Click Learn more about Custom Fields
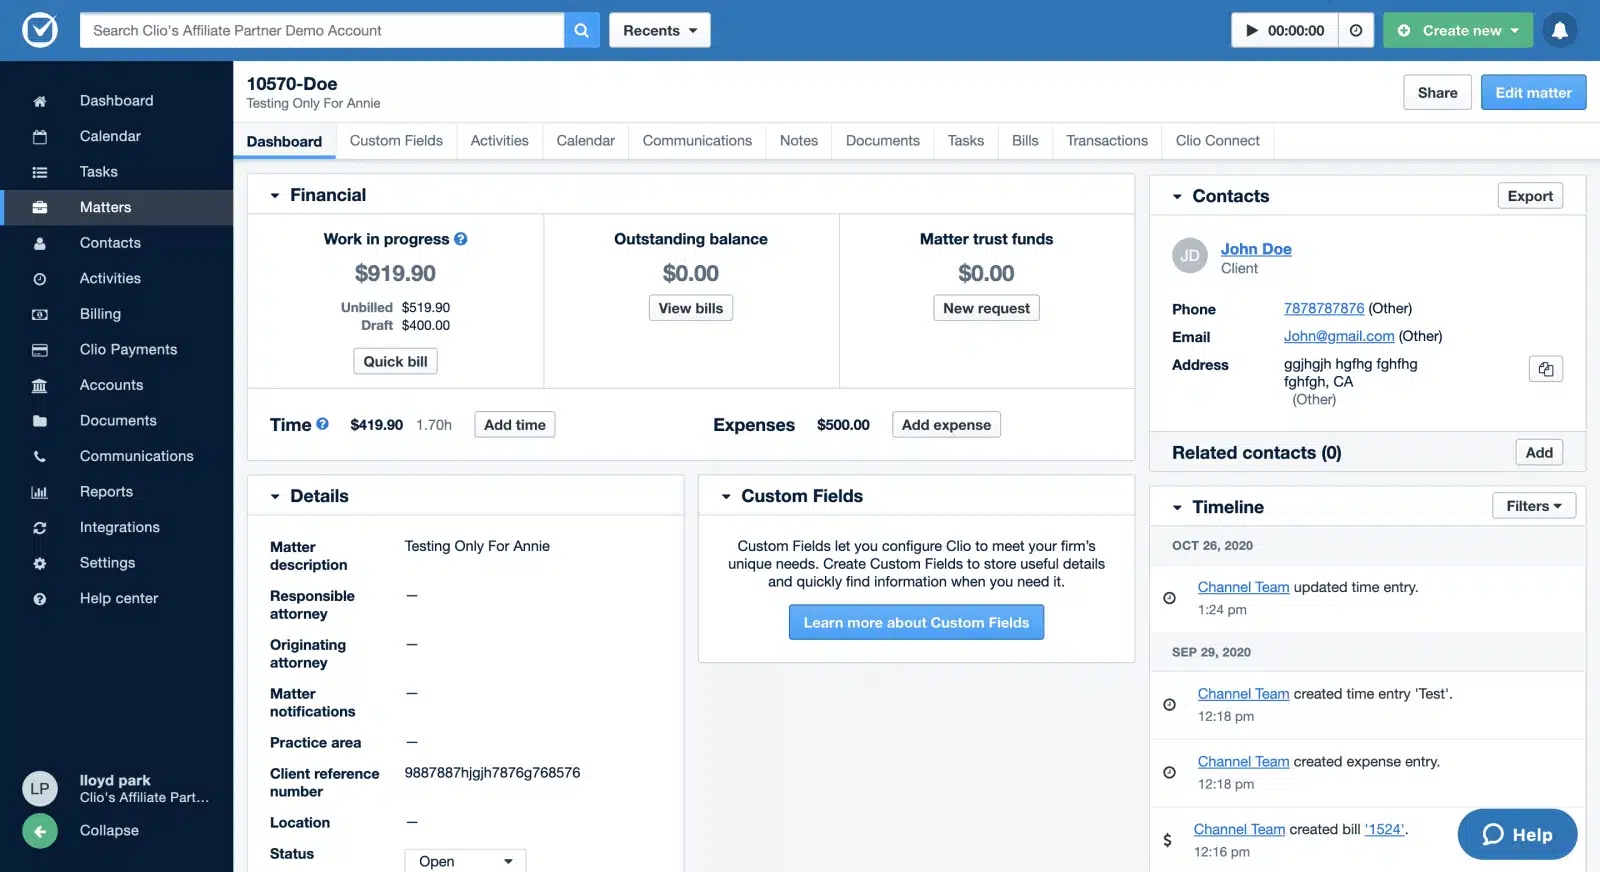Screen dimensions: 1600x872 point(916,623)
